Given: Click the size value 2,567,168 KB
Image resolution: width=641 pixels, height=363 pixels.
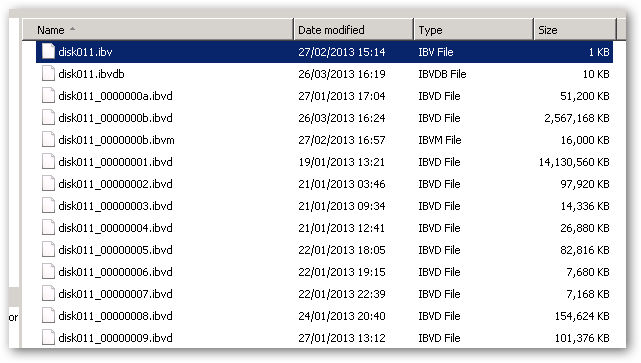Looking at the screenshot, I should tap(577, 118).
